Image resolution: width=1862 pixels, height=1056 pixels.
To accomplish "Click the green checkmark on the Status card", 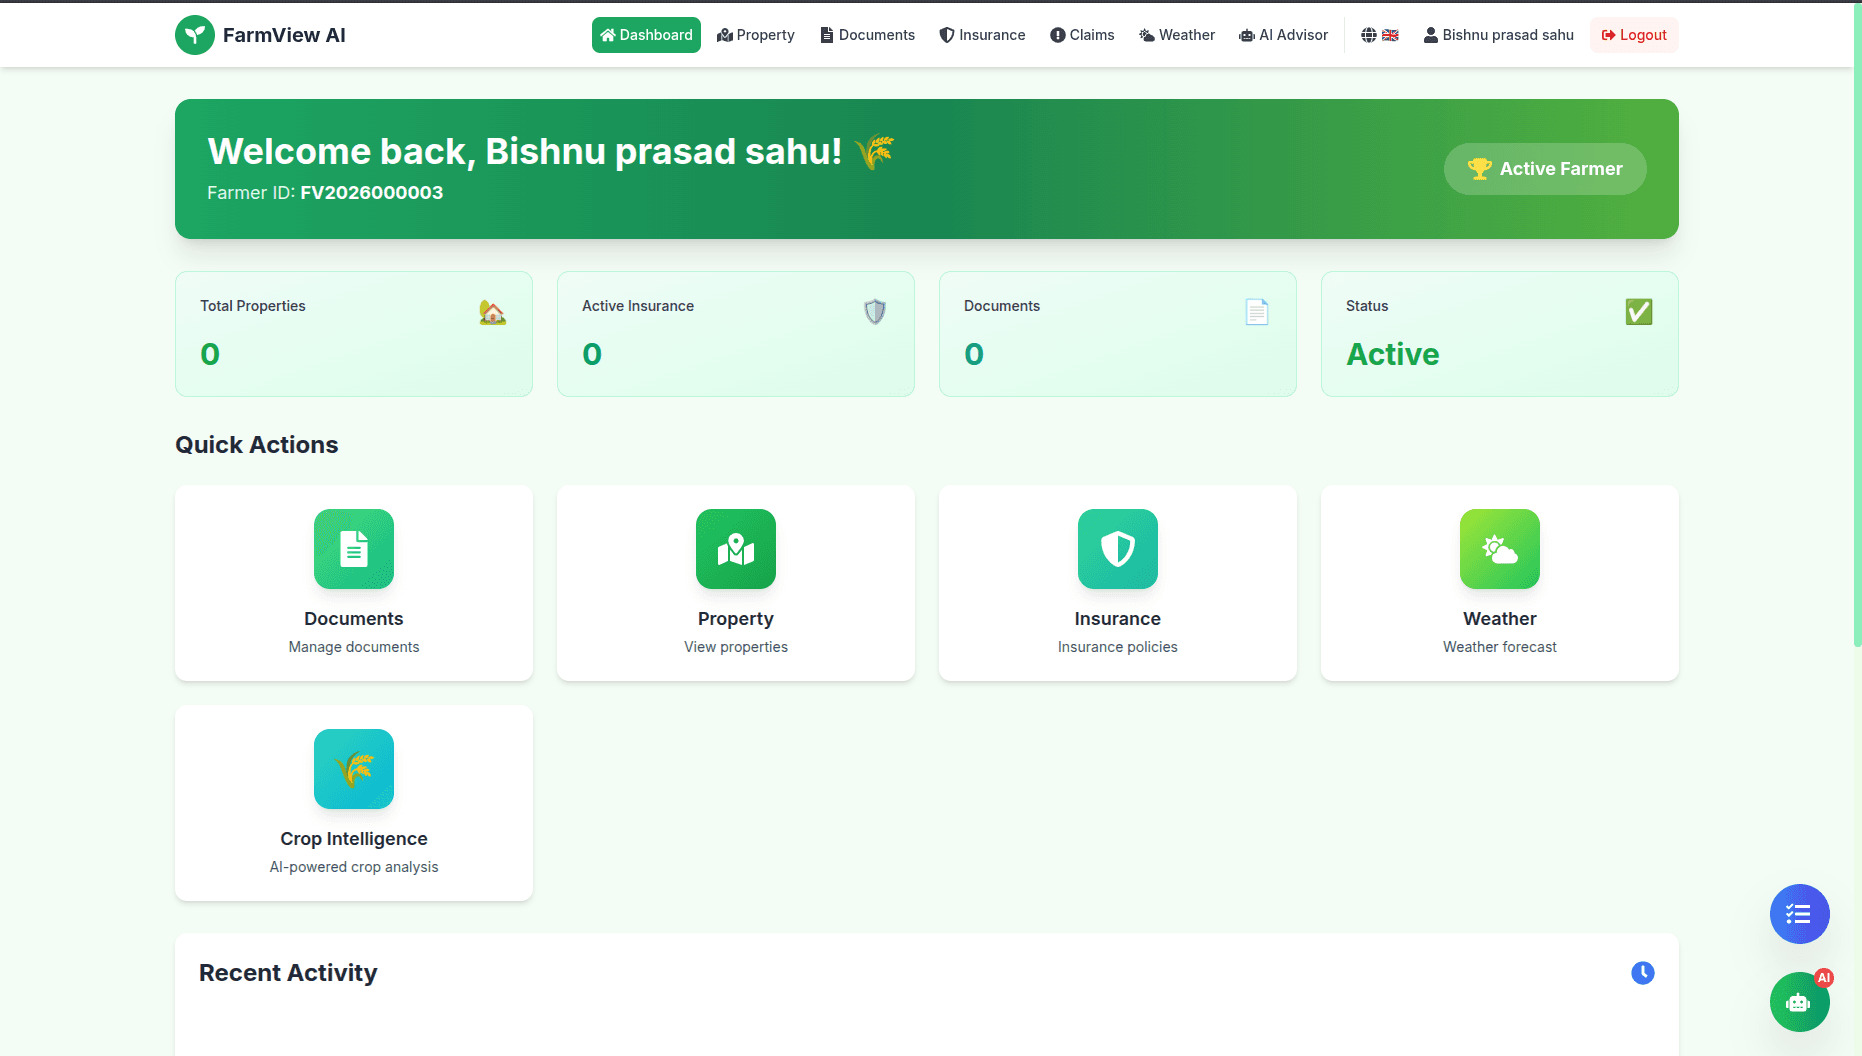I will tap(1638, 311).
